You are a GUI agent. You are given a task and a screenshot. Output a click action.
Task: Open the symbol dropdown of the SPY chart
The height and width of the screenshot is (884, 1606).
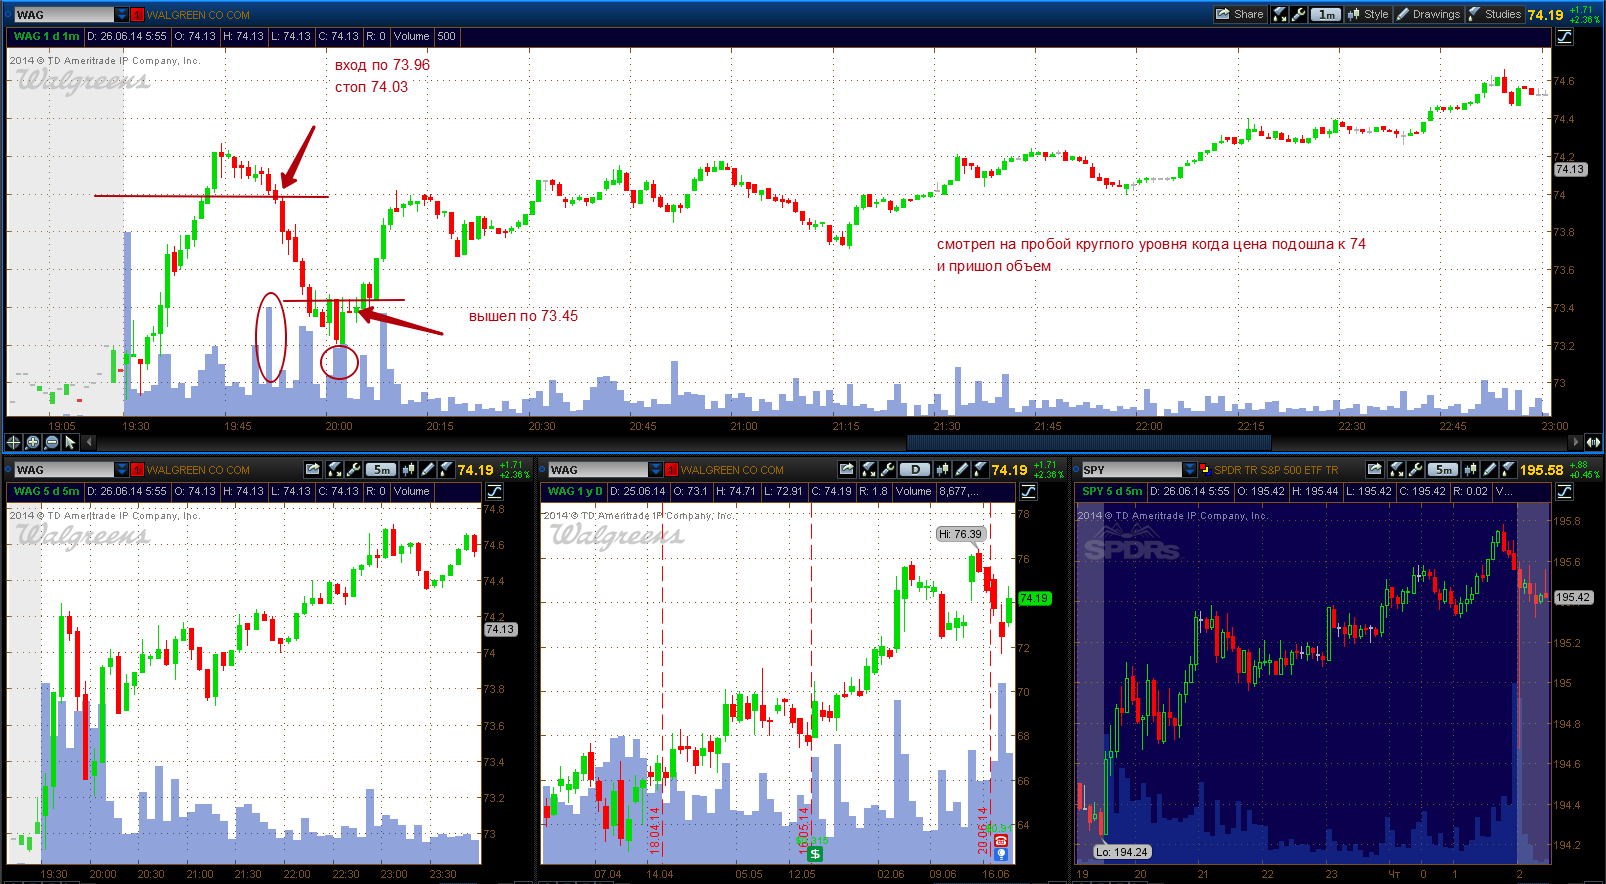point(1190,469)
